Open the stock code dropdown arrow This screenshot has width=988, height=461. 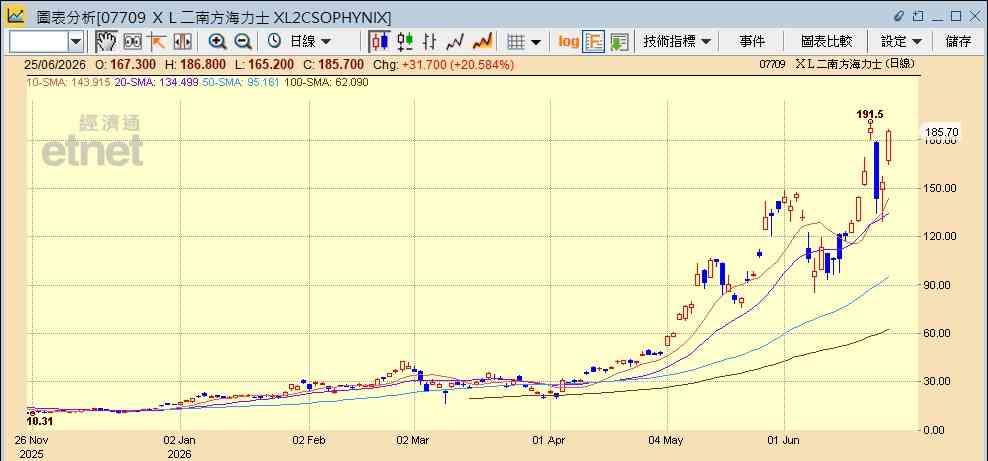[x=76, y=42]
